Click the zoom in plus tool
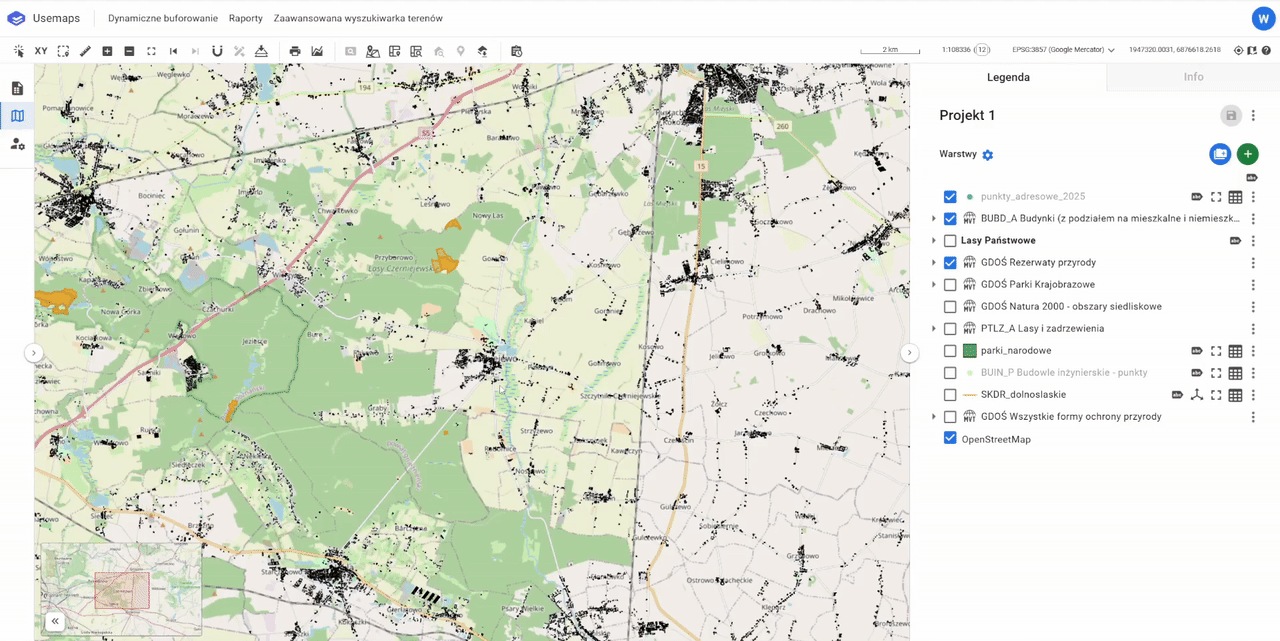1280x641 pixels. click(107, 51)
